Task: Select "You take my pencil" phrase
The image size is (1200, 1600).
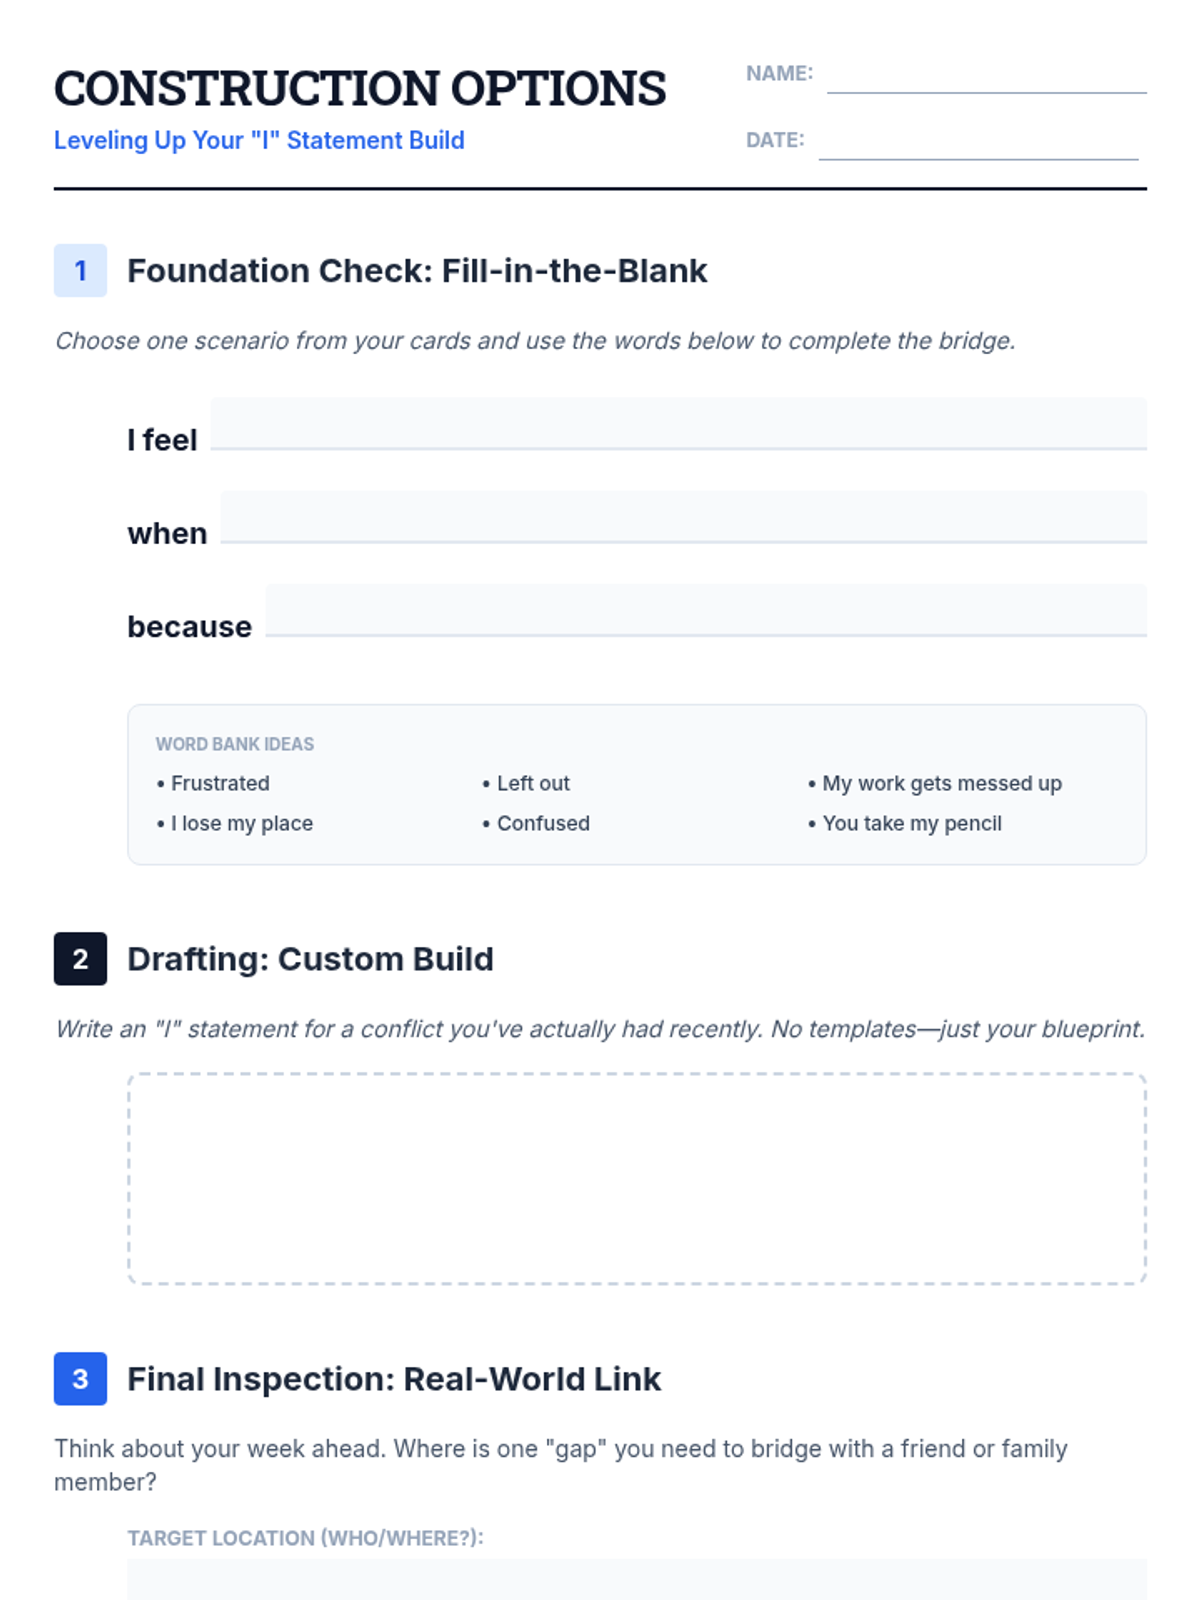Action: pos(911,823)
